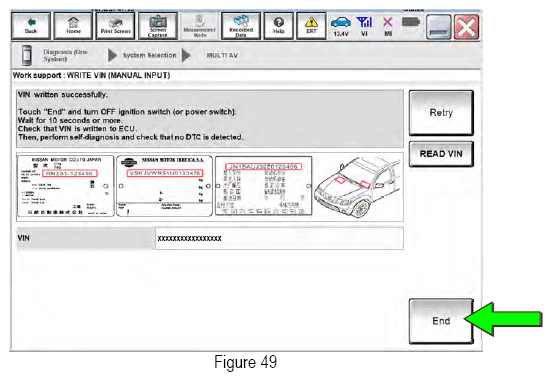Select Diagnosis (One System) breadcrumb
This screenshot has height=381, width=552.
[x=65, y=55]
